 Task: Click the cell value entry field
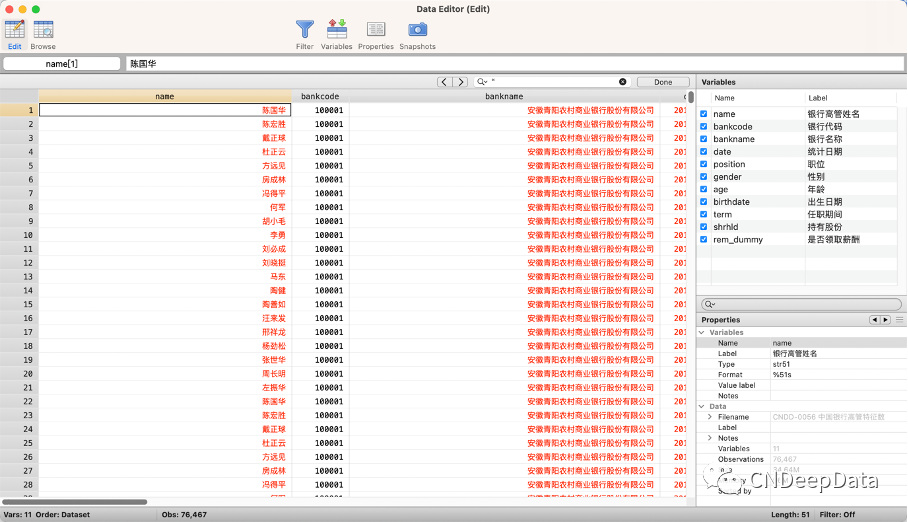515,64
